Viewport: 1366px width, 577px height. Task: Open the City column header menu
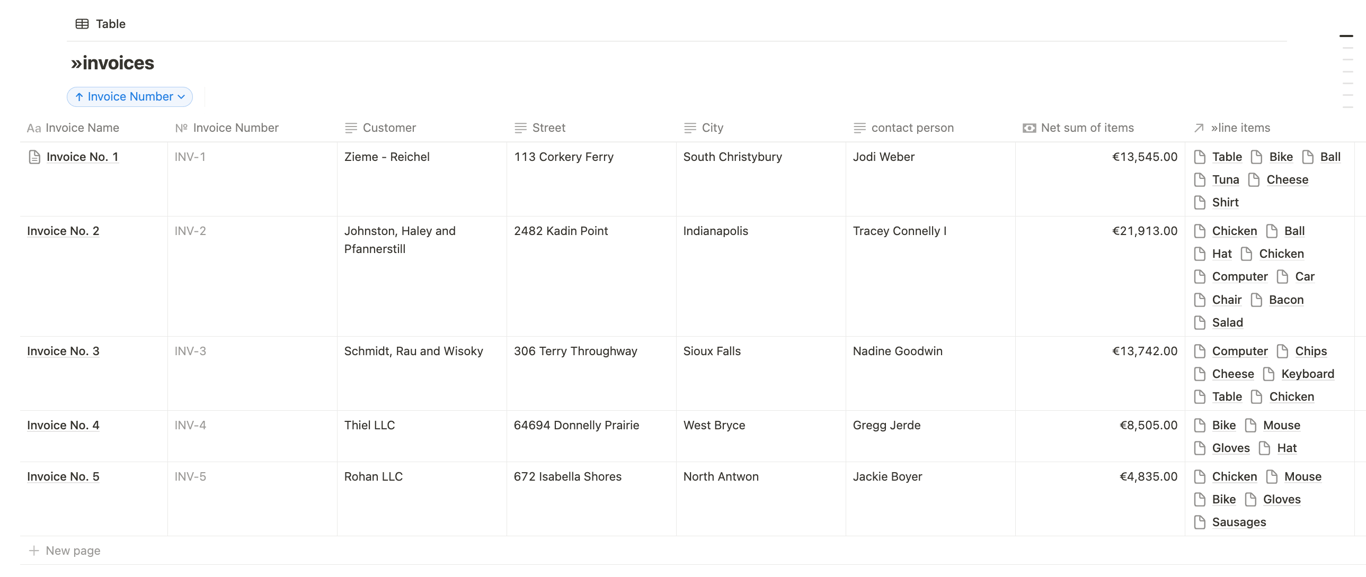712,128
